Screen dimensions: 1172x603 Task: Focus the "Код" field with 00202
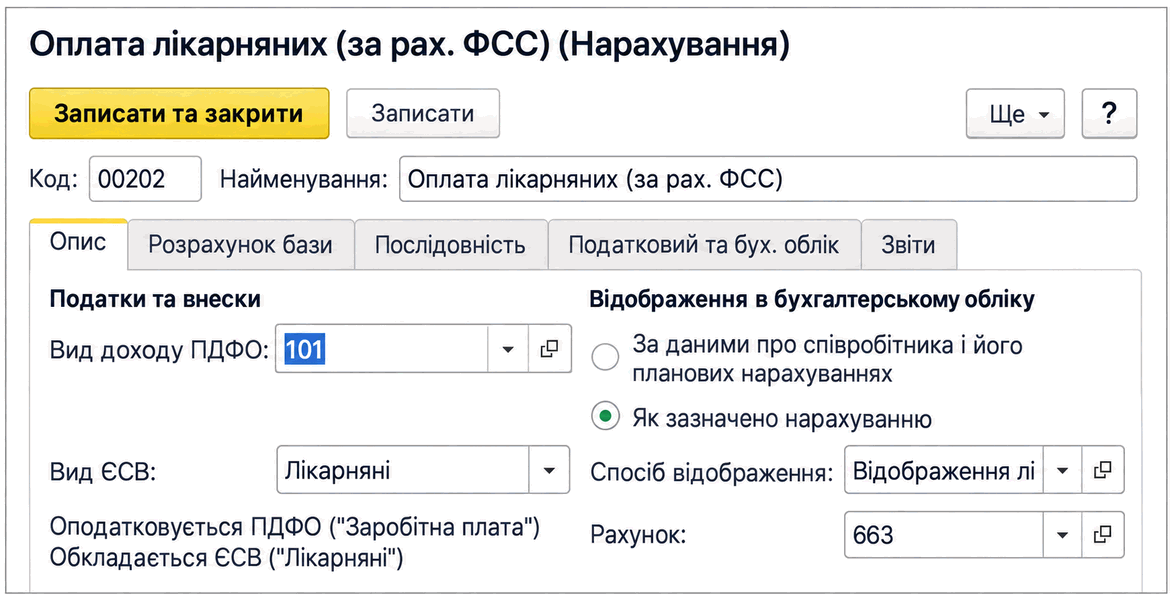[145, 179]
